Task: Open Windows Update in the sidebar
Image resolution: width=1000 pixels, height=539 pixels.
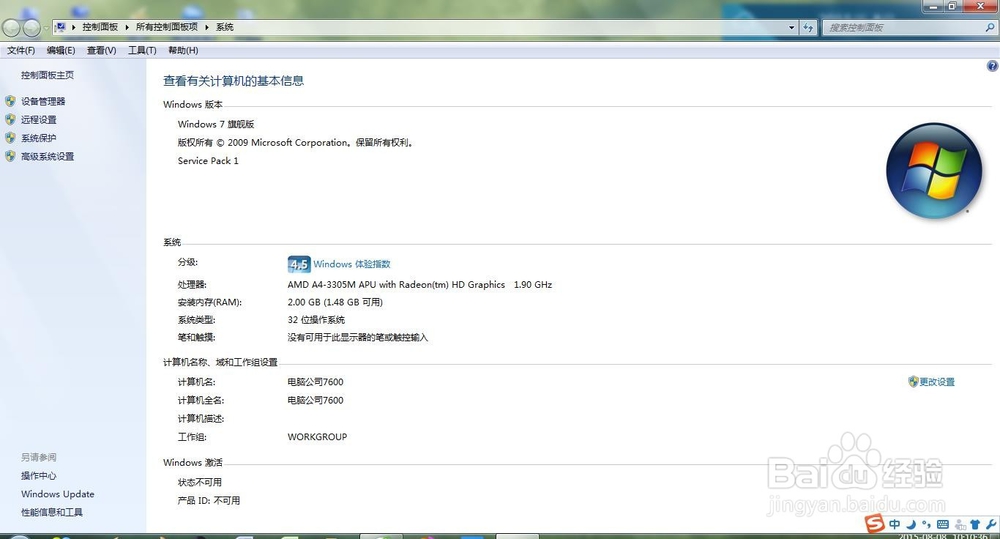Action: pyautogui.click(x=57, y=494)
